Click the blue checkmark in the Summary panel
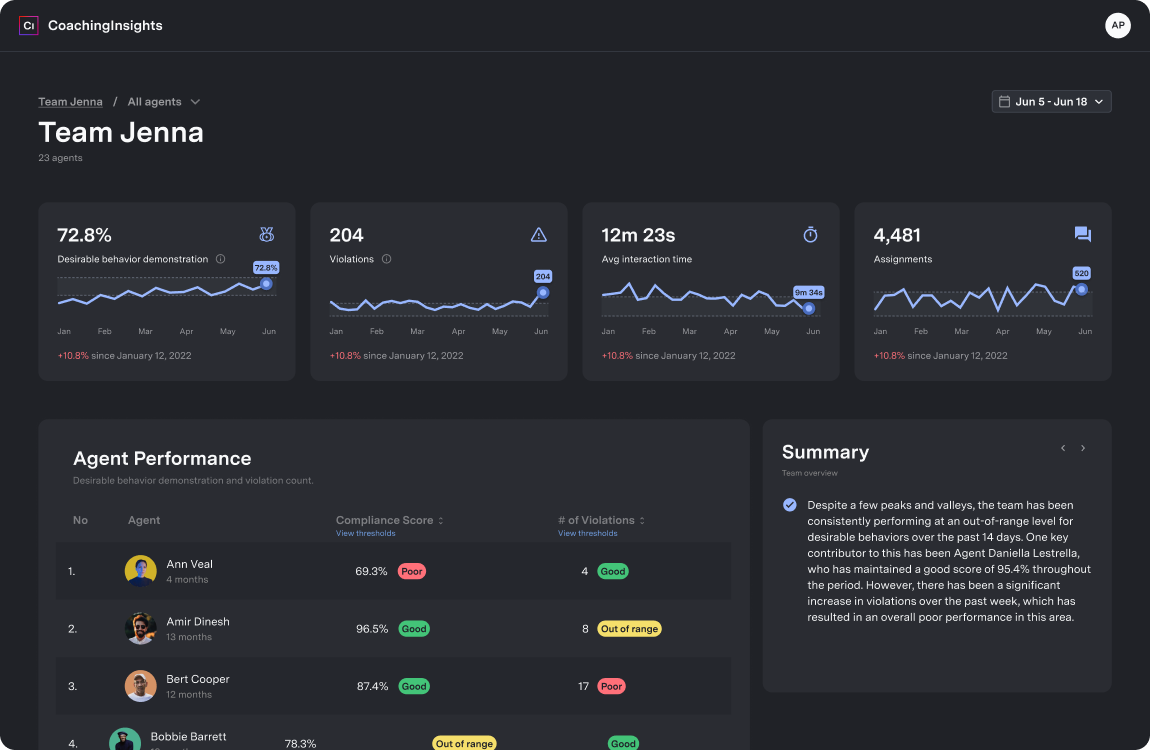Viewport: 1150px width, 750px height. tap(789, 505)
